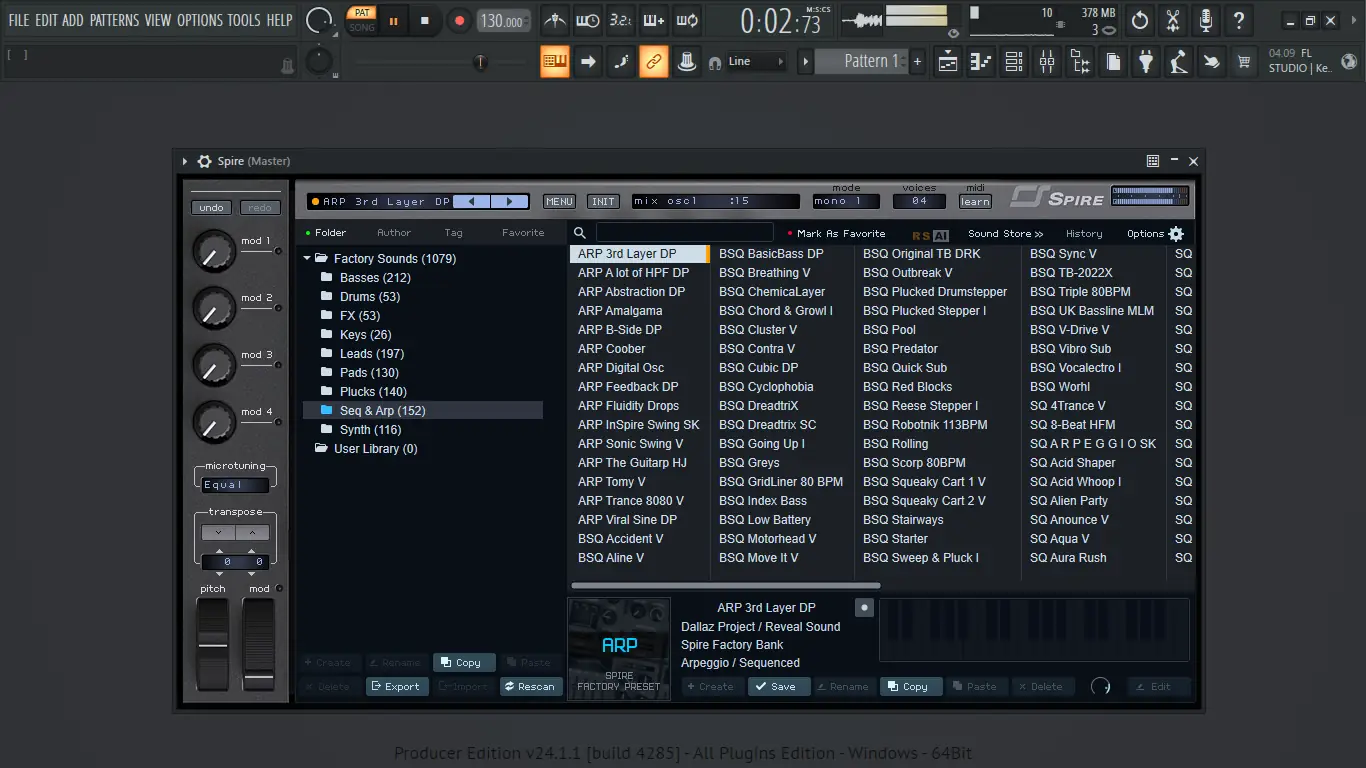1366x768 pixels.
Task: Save the current Spire preset
Action: [x=779, y=686]
